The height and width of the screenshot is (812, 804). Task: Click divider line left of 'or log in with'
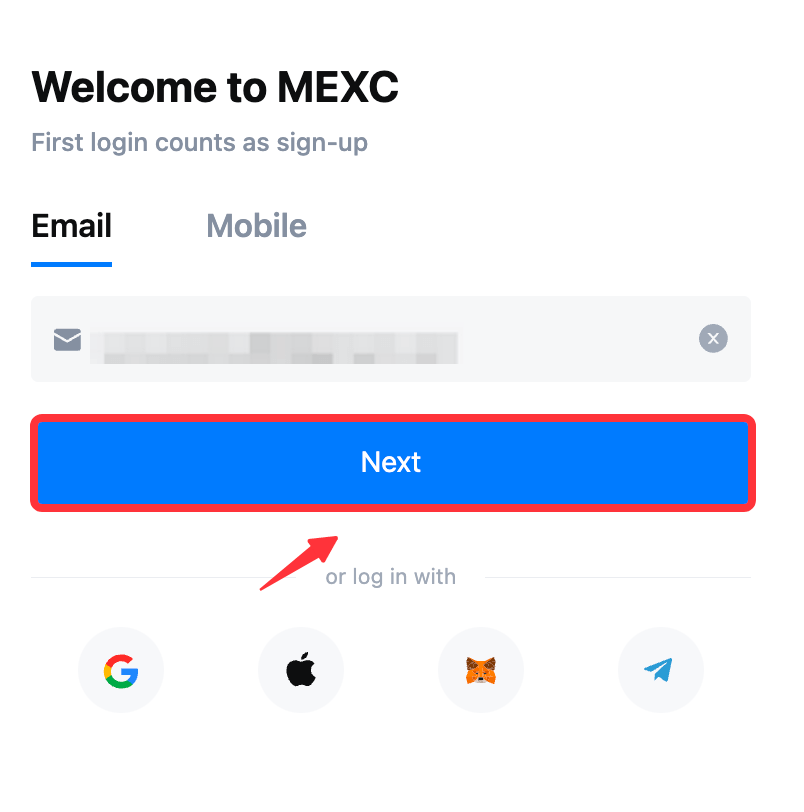[150, 577]
